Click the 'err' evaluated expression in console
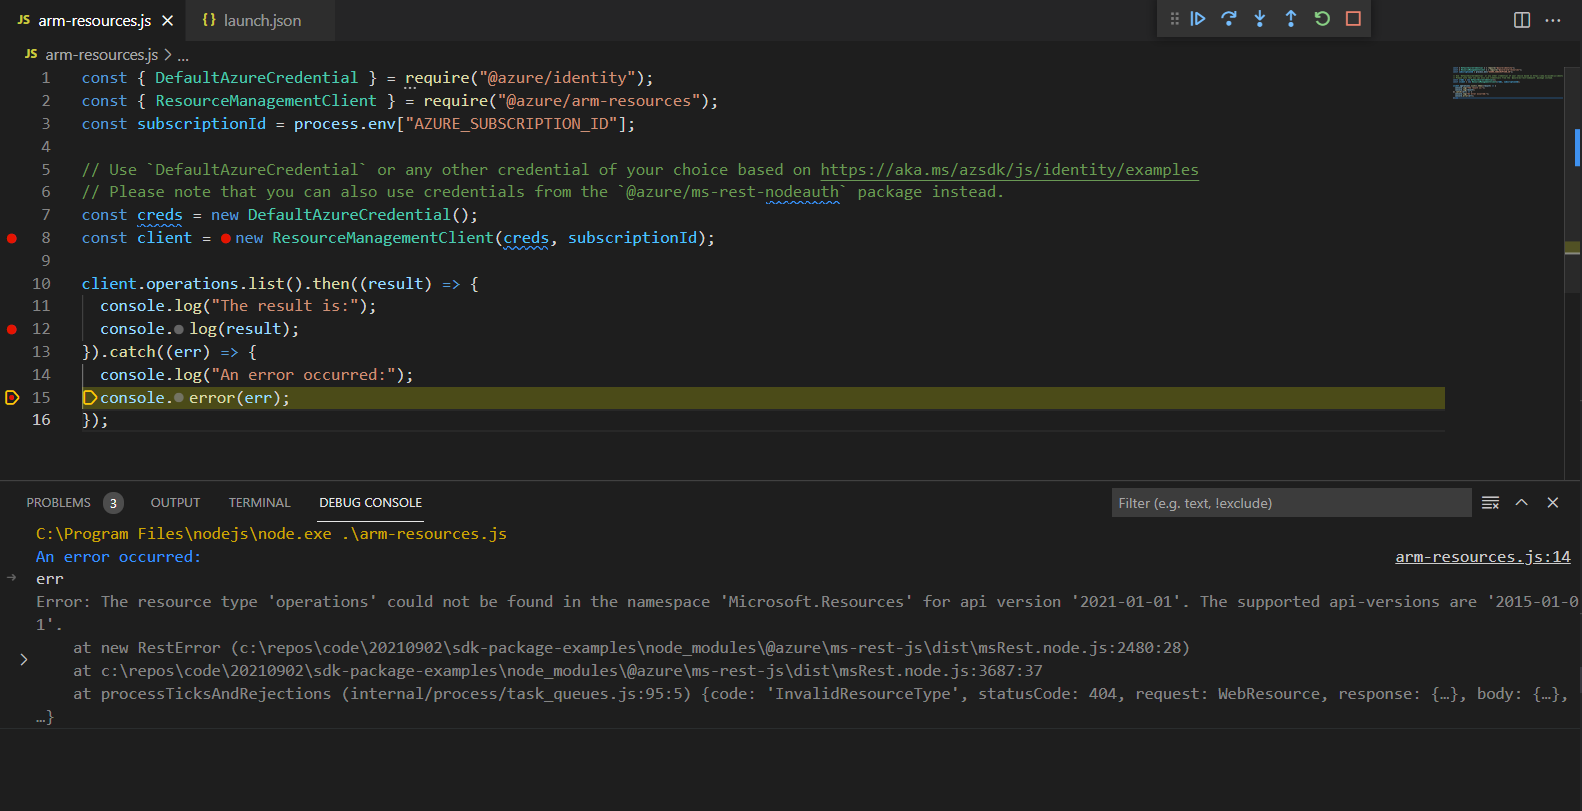 click(x=50, y=579)
